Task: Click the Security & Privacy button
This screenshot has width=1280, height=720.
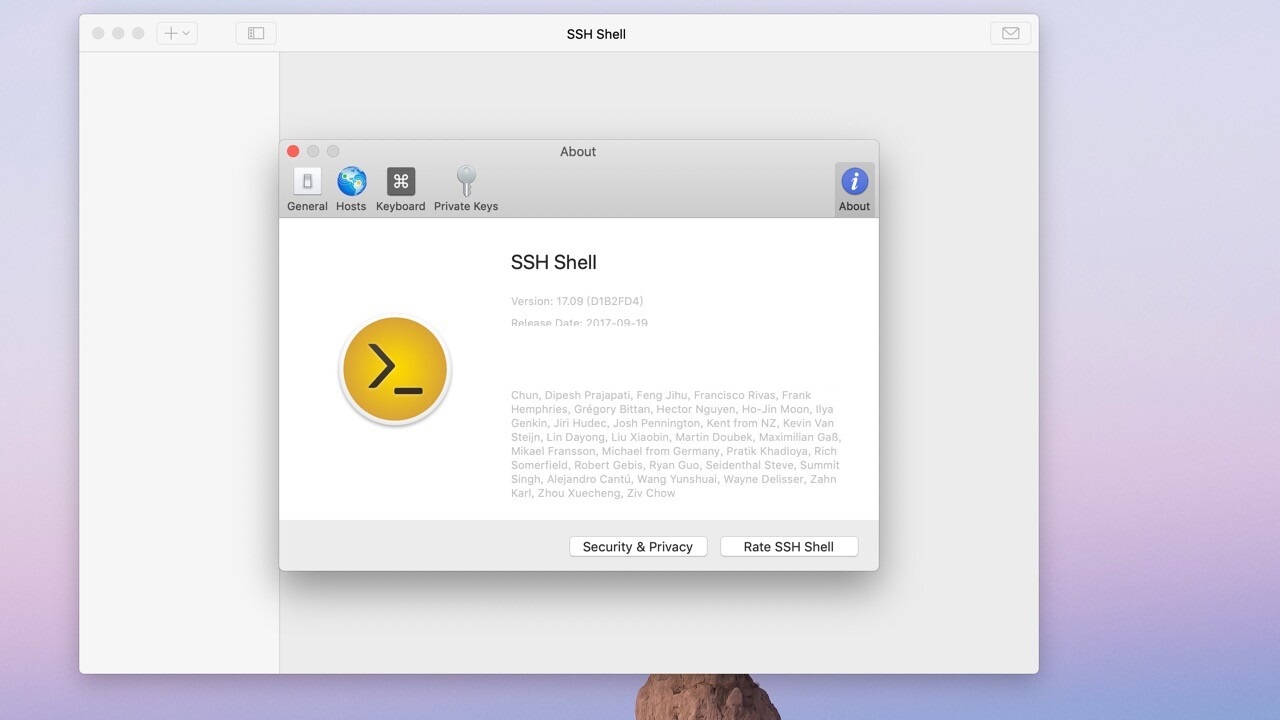Action: point(638,547)
